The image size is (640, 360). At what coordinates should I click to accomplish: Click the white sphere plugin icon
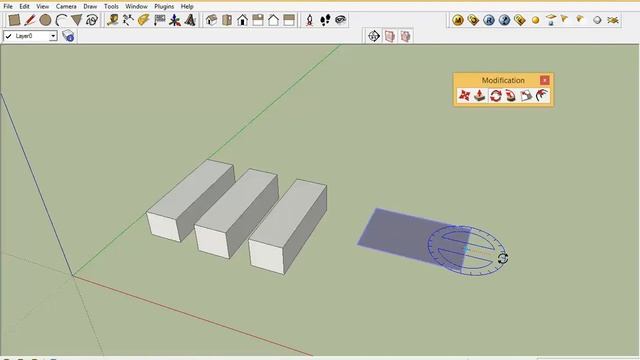pyautogui.click(x=597, y=20)
